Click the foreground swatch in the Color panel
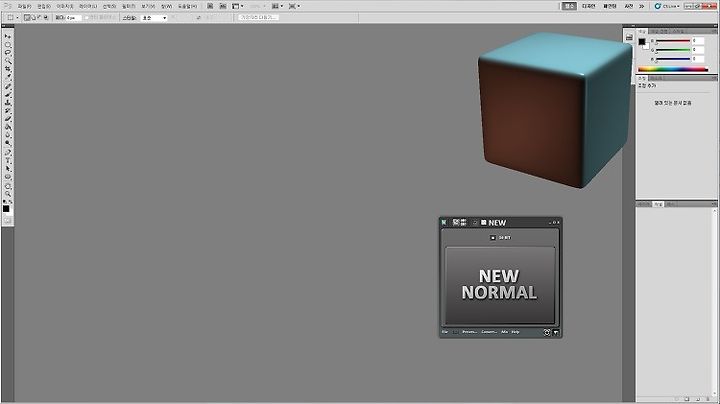Screen dimensions: 720x404 641,41
